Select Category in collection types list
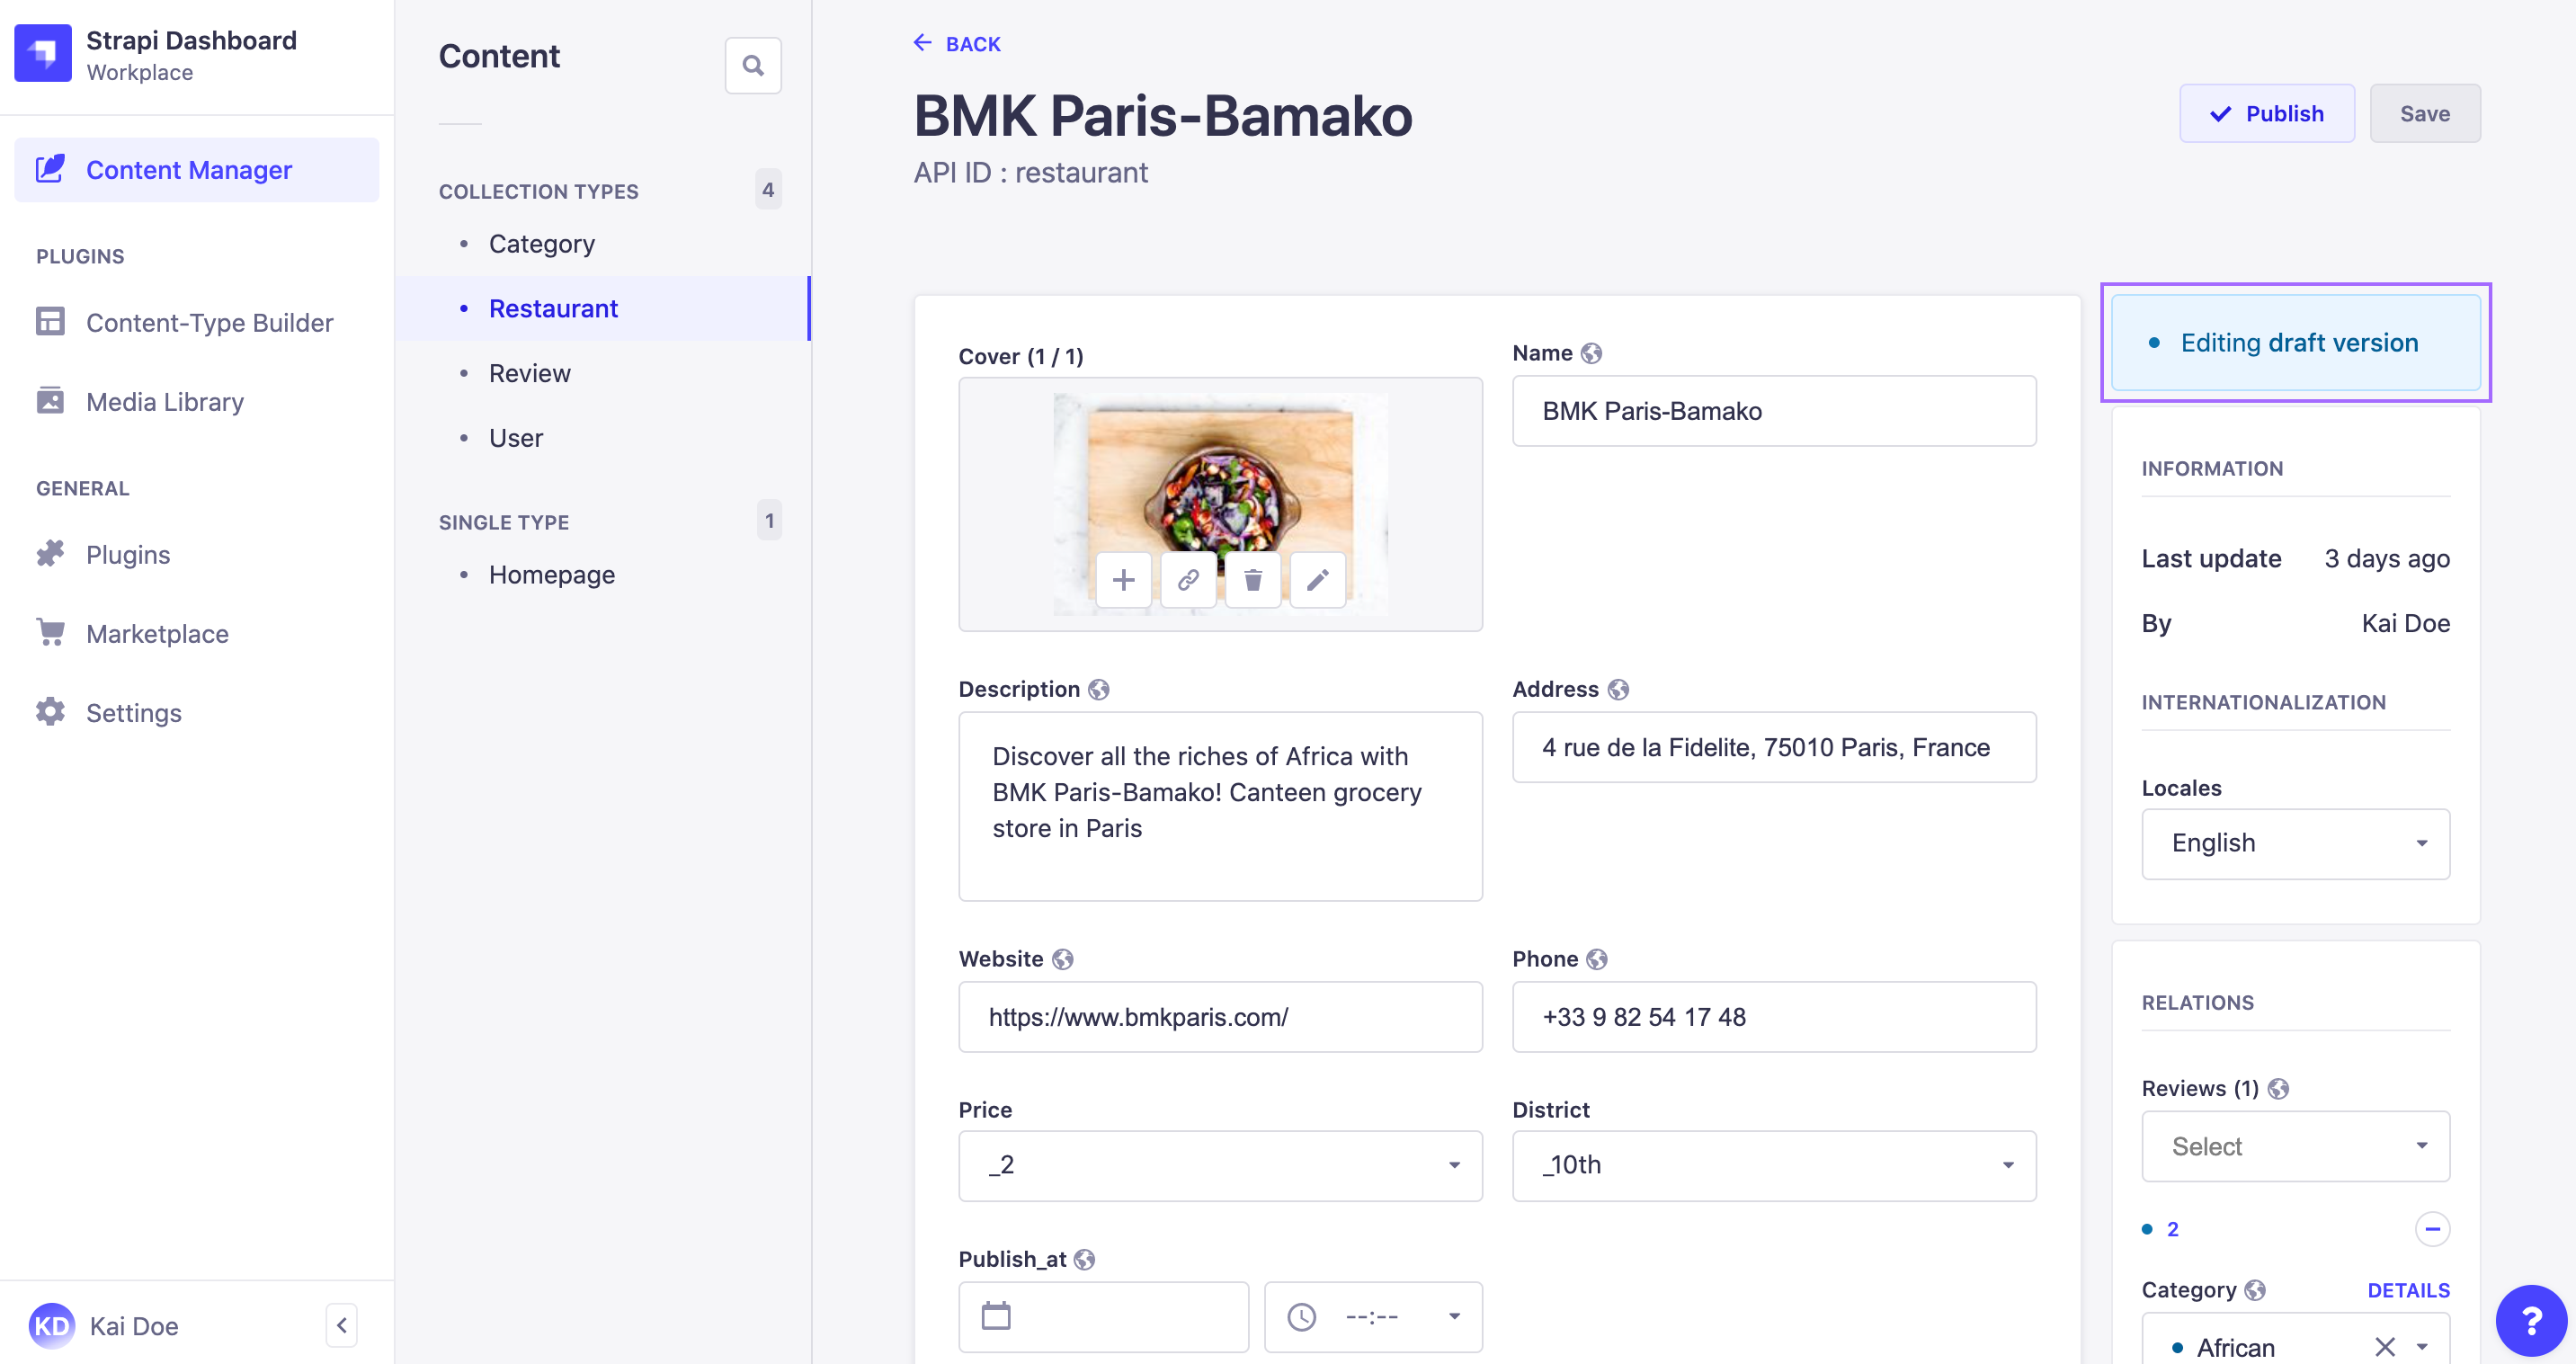The image size is (2576, 1364). coord(542,242)
